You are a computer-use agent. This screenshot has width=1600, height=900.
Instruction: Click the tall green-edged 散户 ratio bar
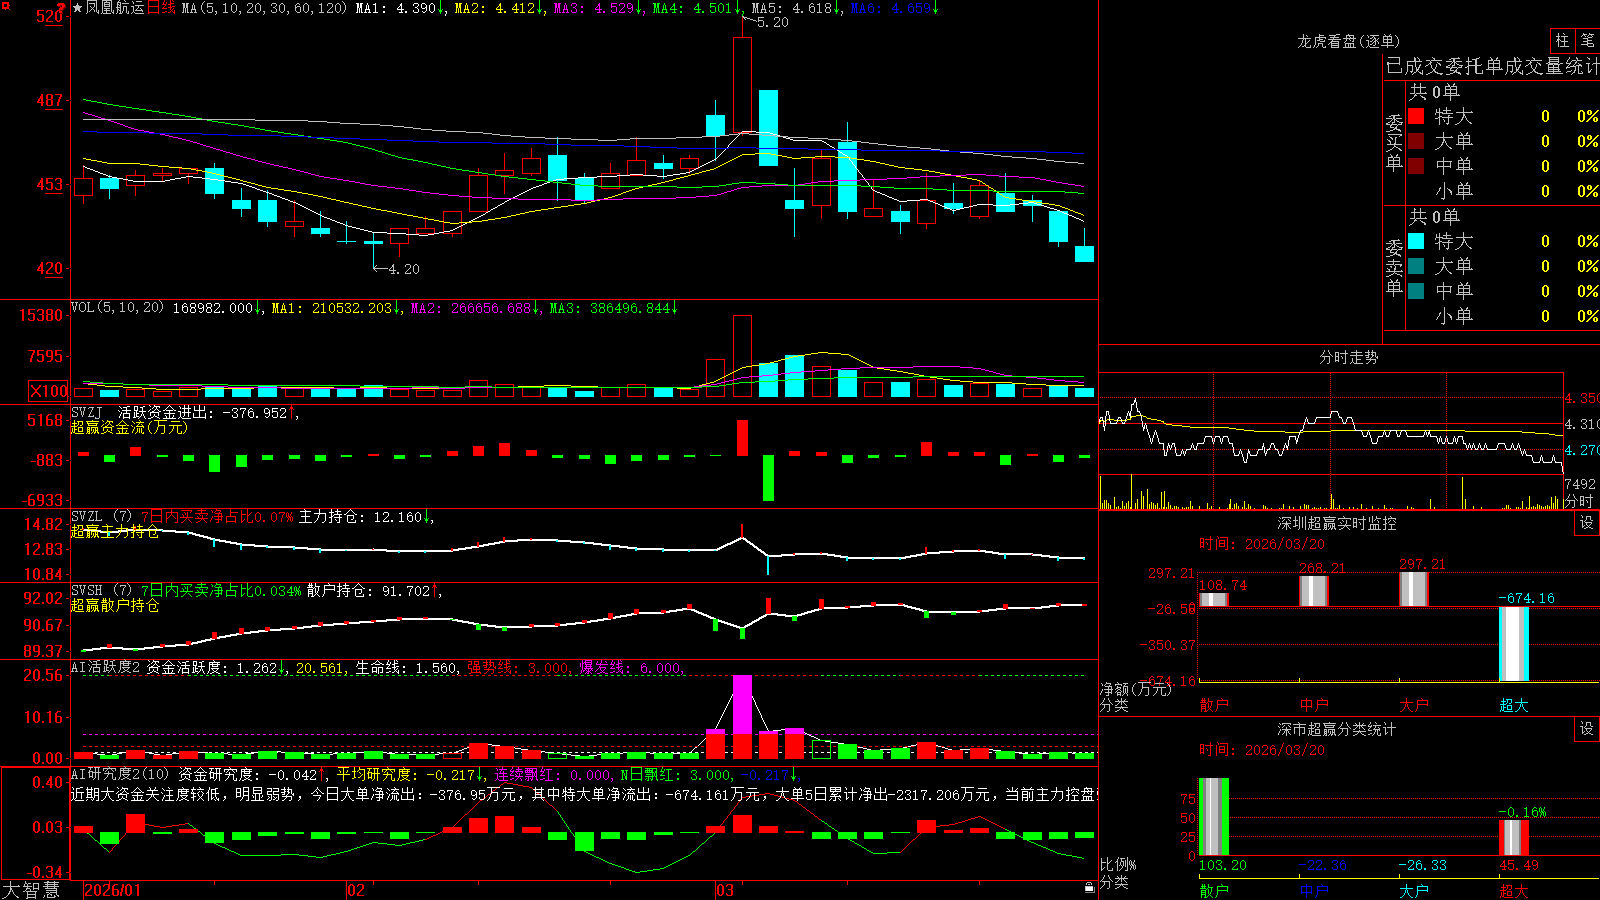coord(1214,816)
